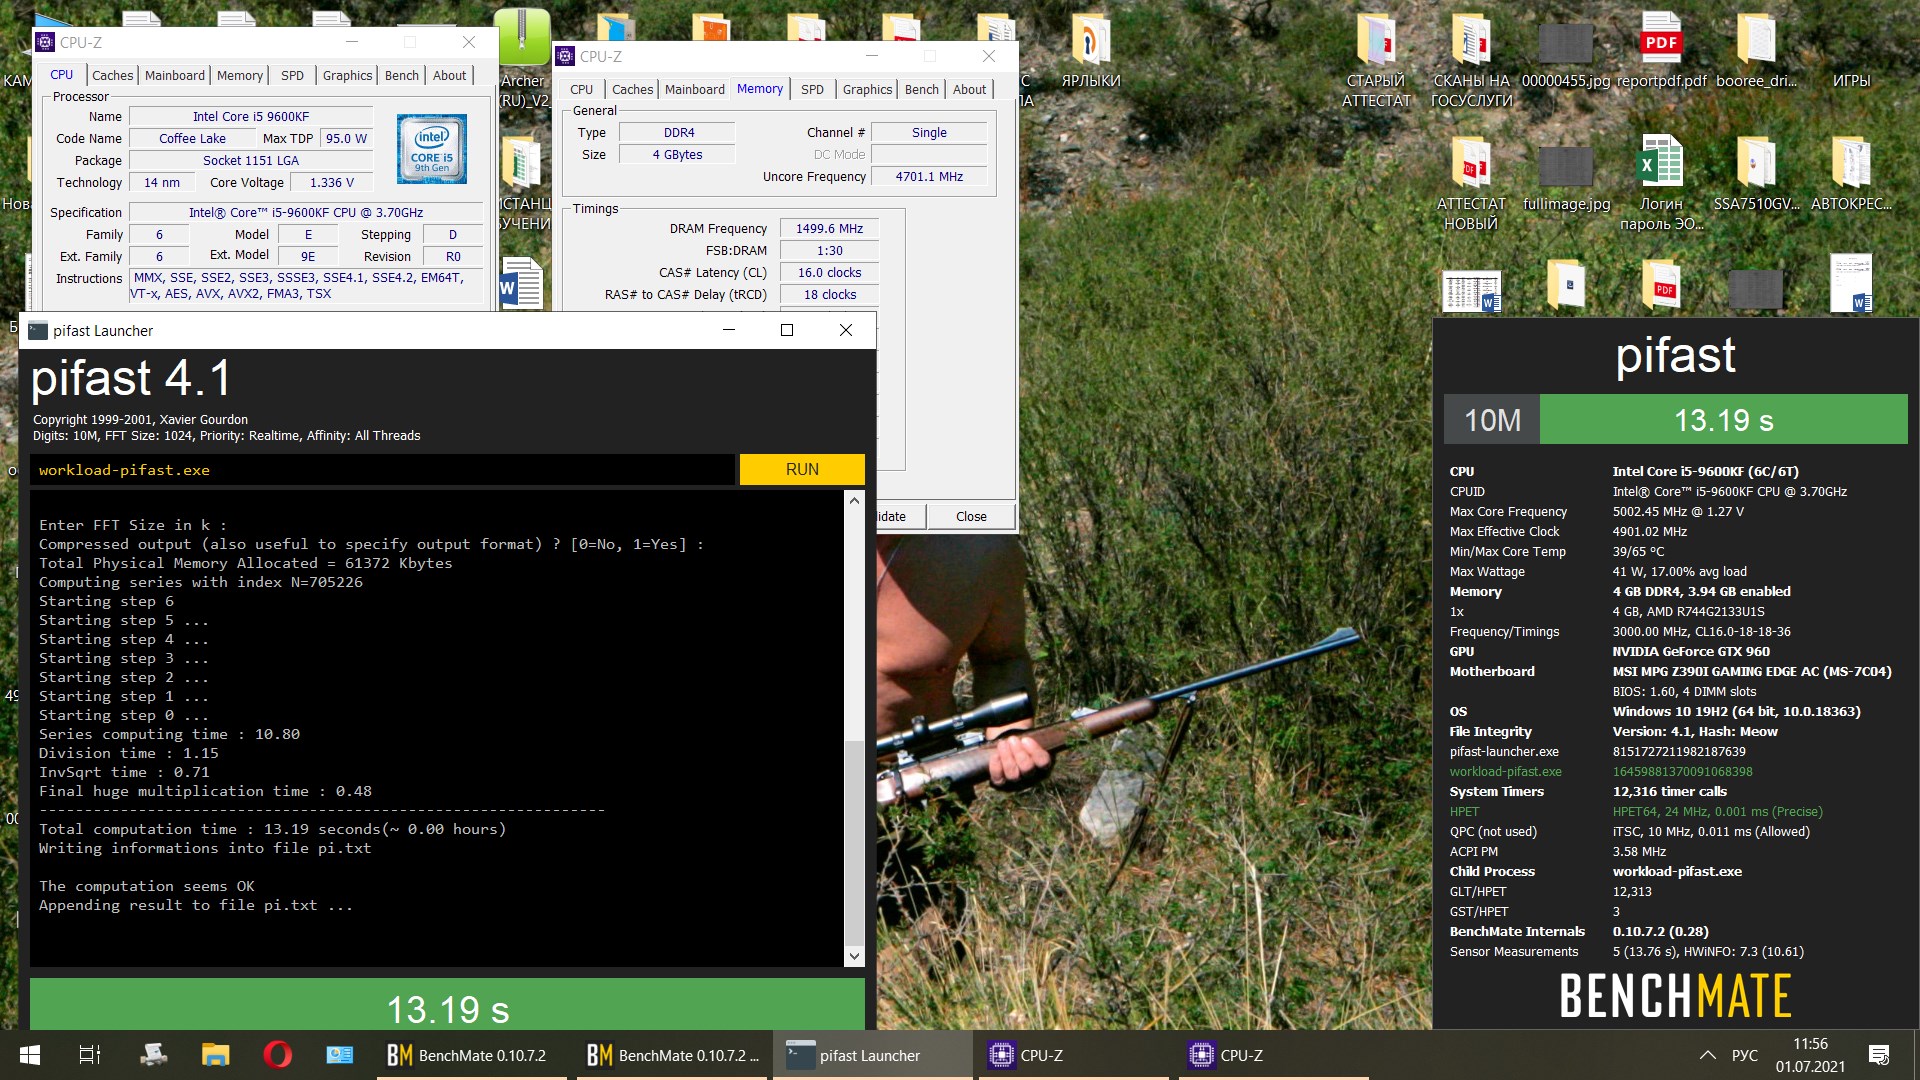
Task: Click the CPU-Z icon in left window title bar
Action: pyautogui.click(x=45, y=42)
